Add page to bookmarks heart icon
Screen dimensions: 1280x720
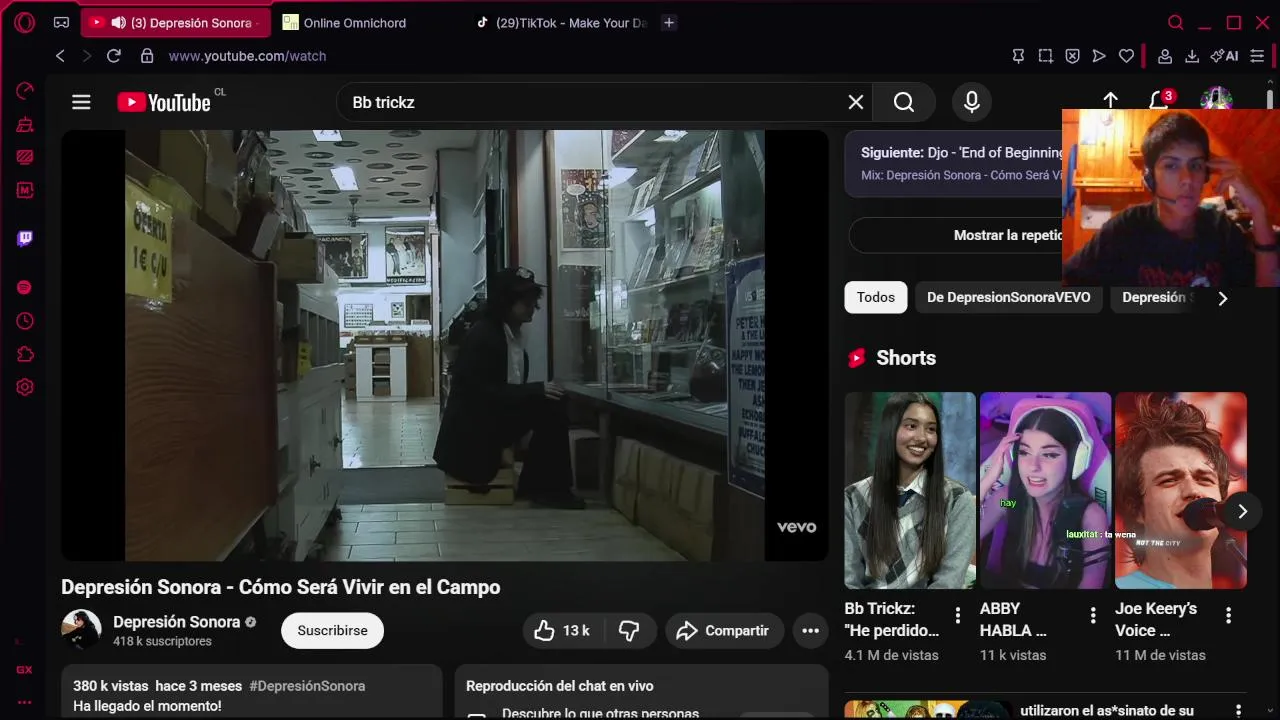click(1126, 56)
